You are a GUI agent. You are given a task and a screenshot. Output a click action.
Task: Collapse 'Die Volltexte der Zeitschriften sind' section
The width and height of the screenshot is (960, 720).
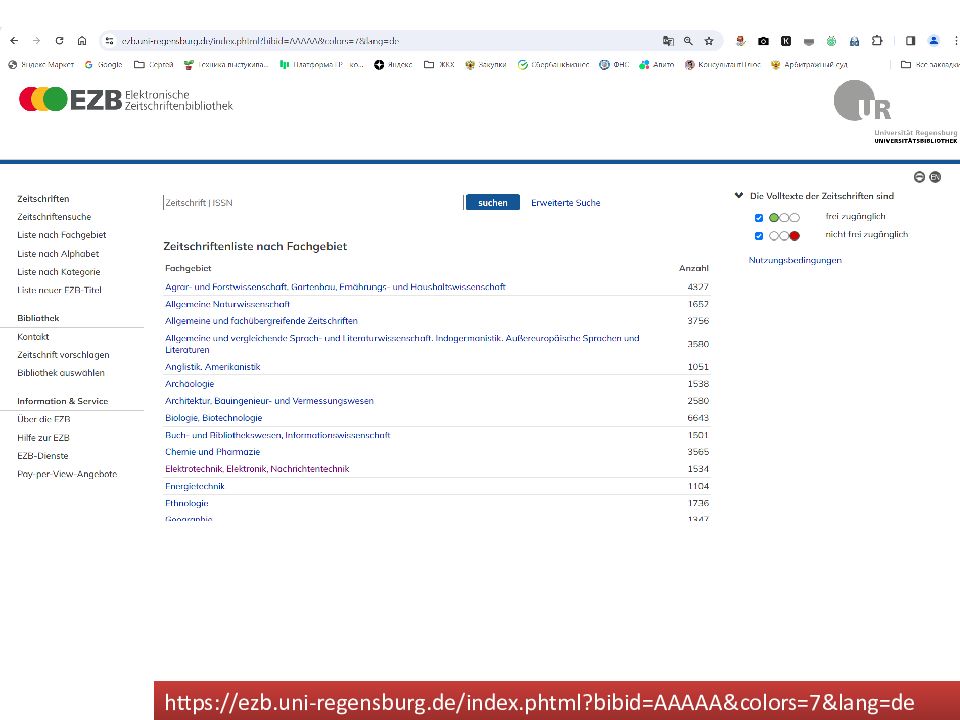(x=739, y=196)
